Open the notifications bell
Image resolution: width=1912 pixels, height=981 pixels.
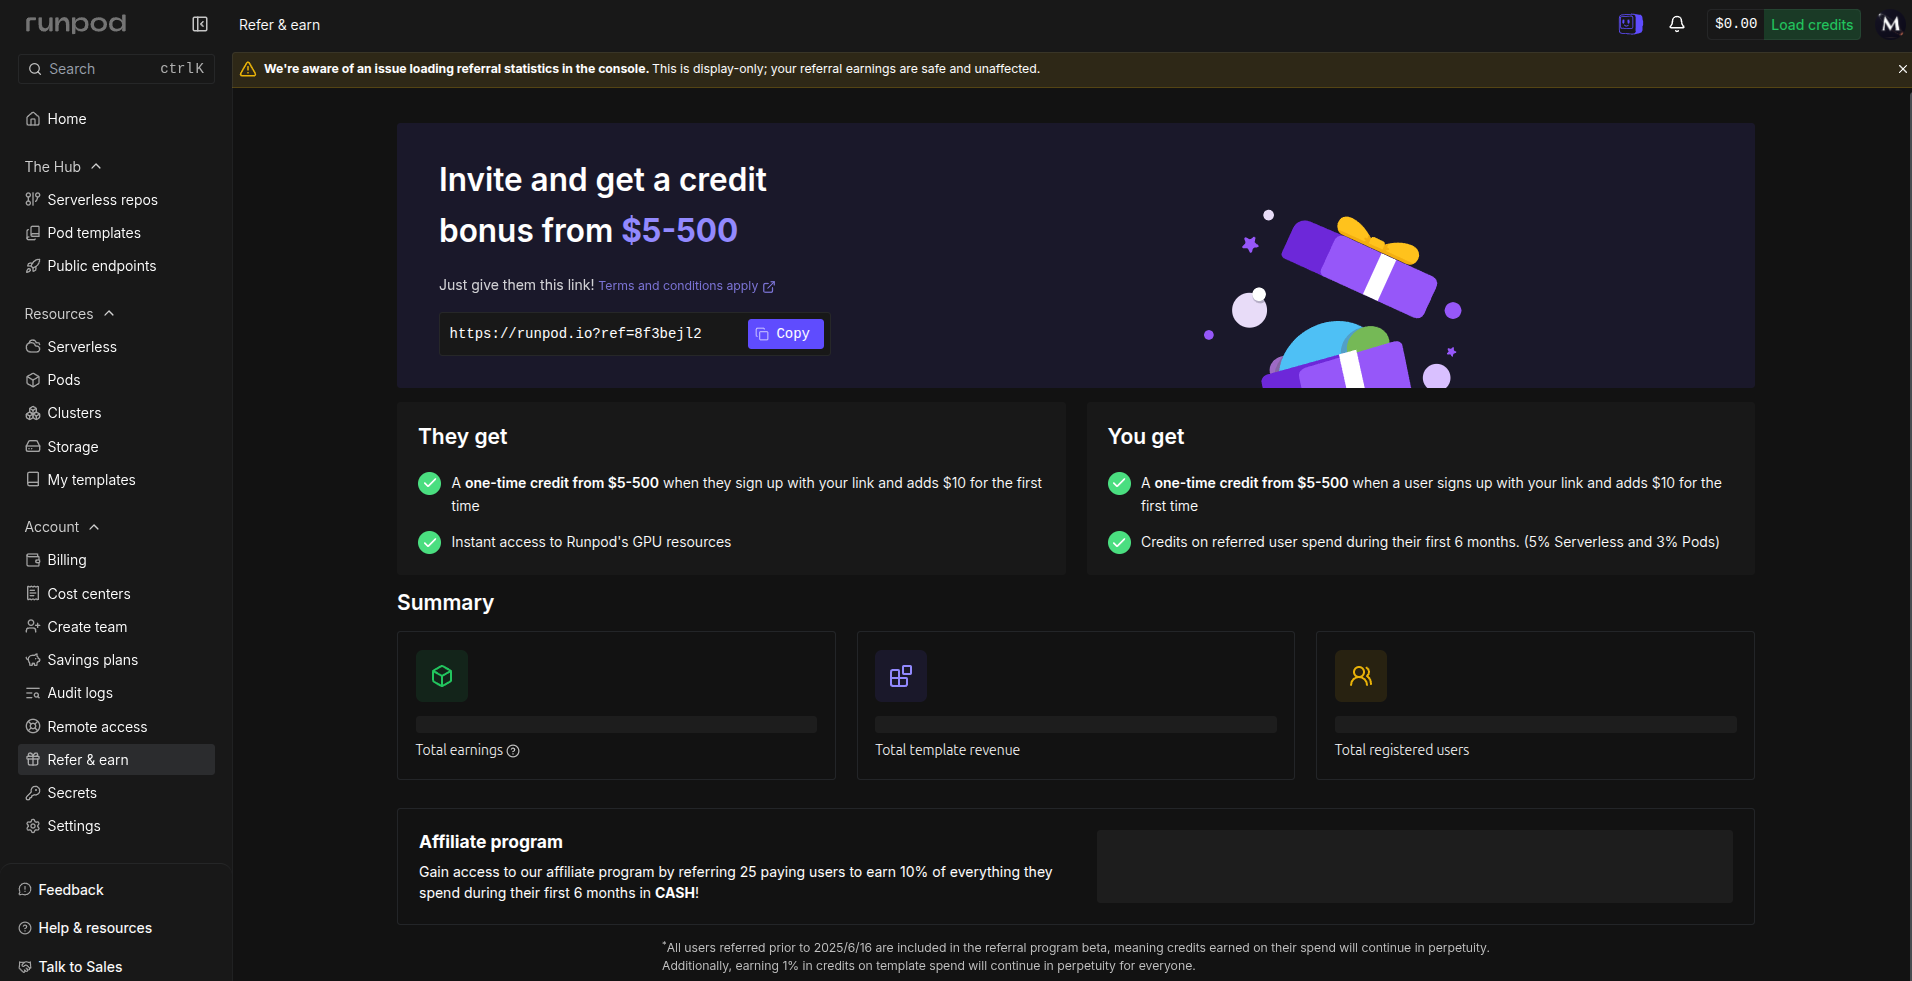tap(1677, 24)
